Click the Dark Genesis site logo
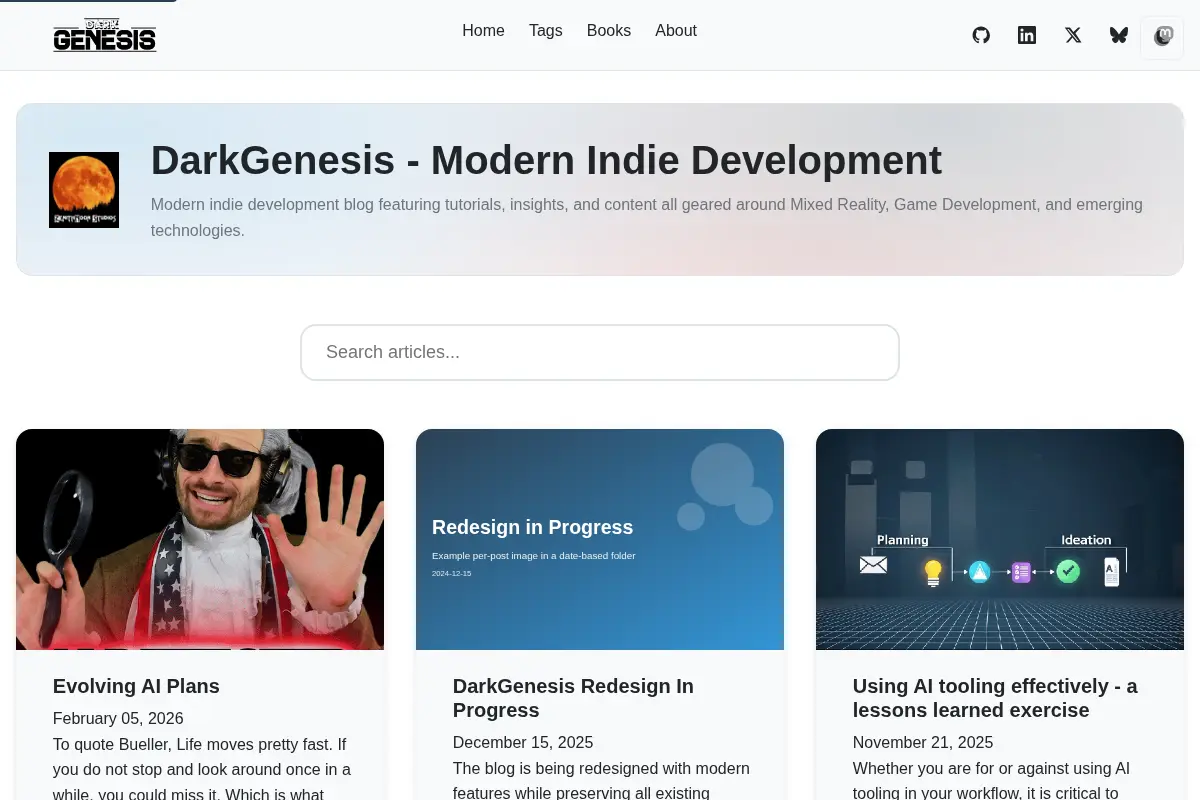This screenshot has width=1200, height=800. coord(104,36)
